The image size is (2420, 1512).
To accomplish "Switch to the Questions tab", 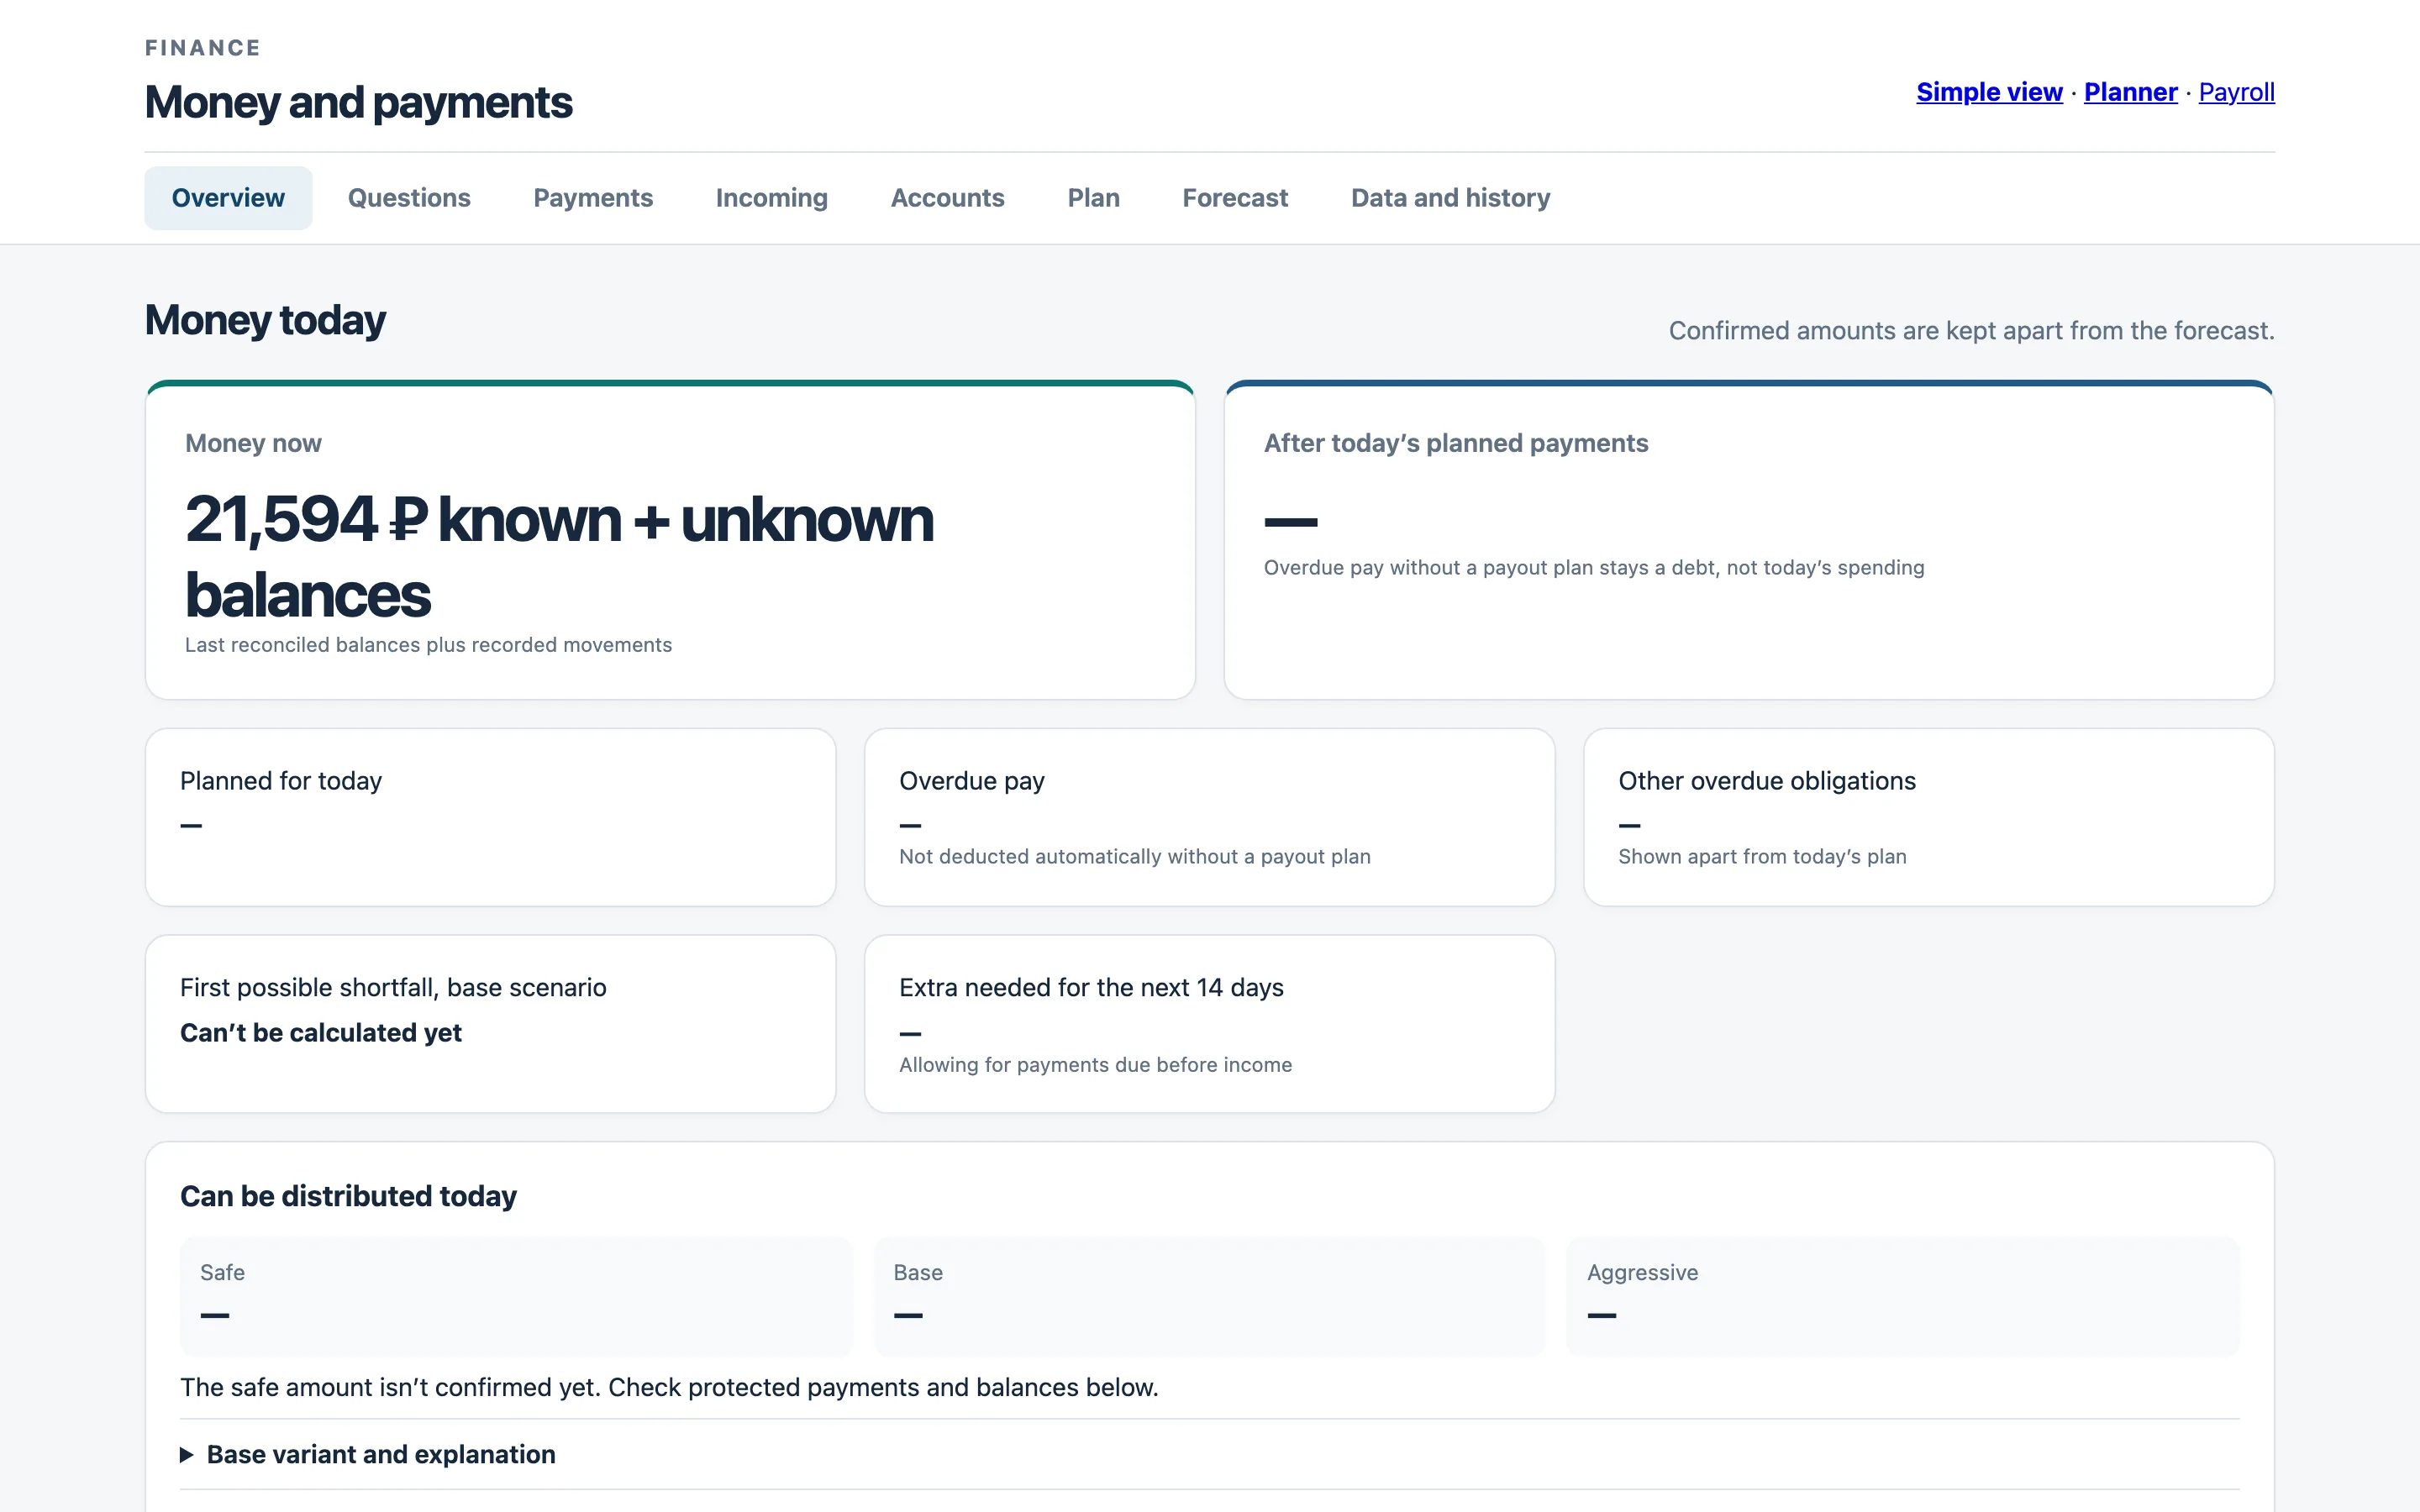I will pyautogui.click(x=409, y=198).
